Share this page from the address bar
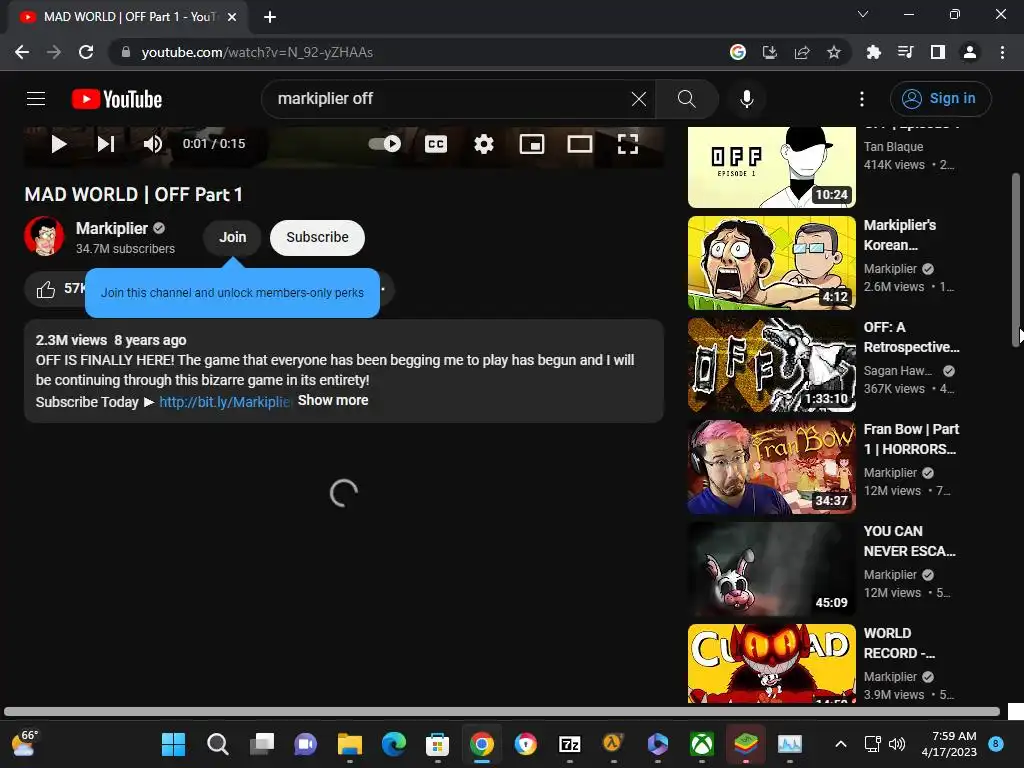1024x768 pixels. [802, 52]
